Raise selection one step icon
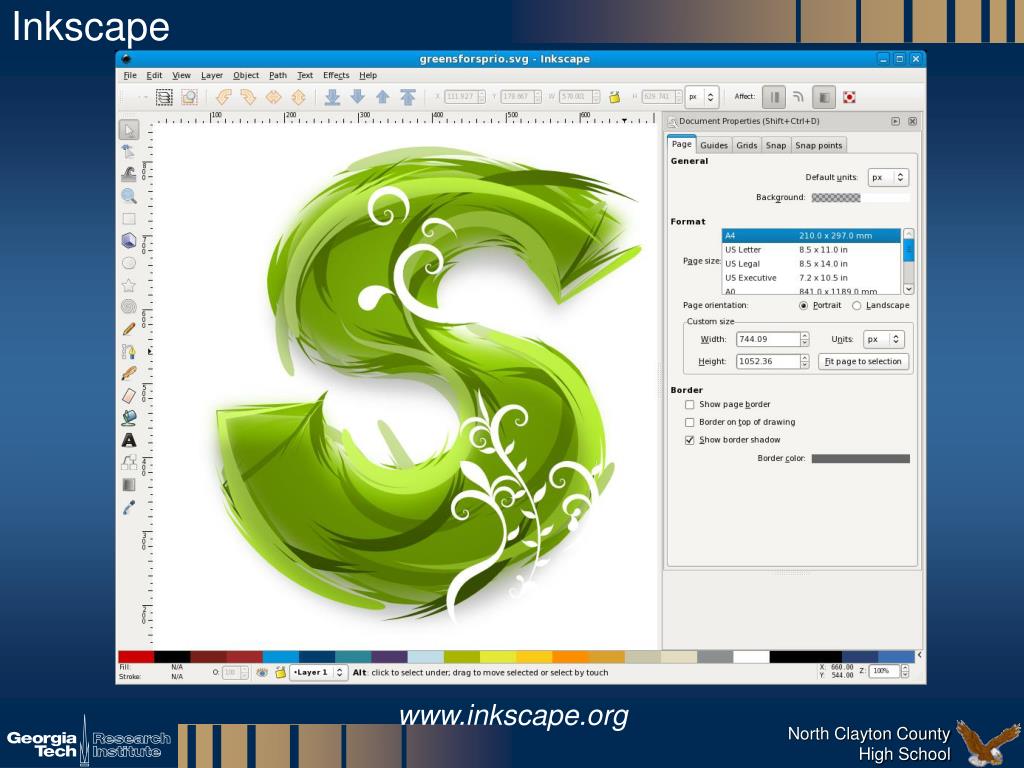1024x768 pixels. [x=383, y=97]
